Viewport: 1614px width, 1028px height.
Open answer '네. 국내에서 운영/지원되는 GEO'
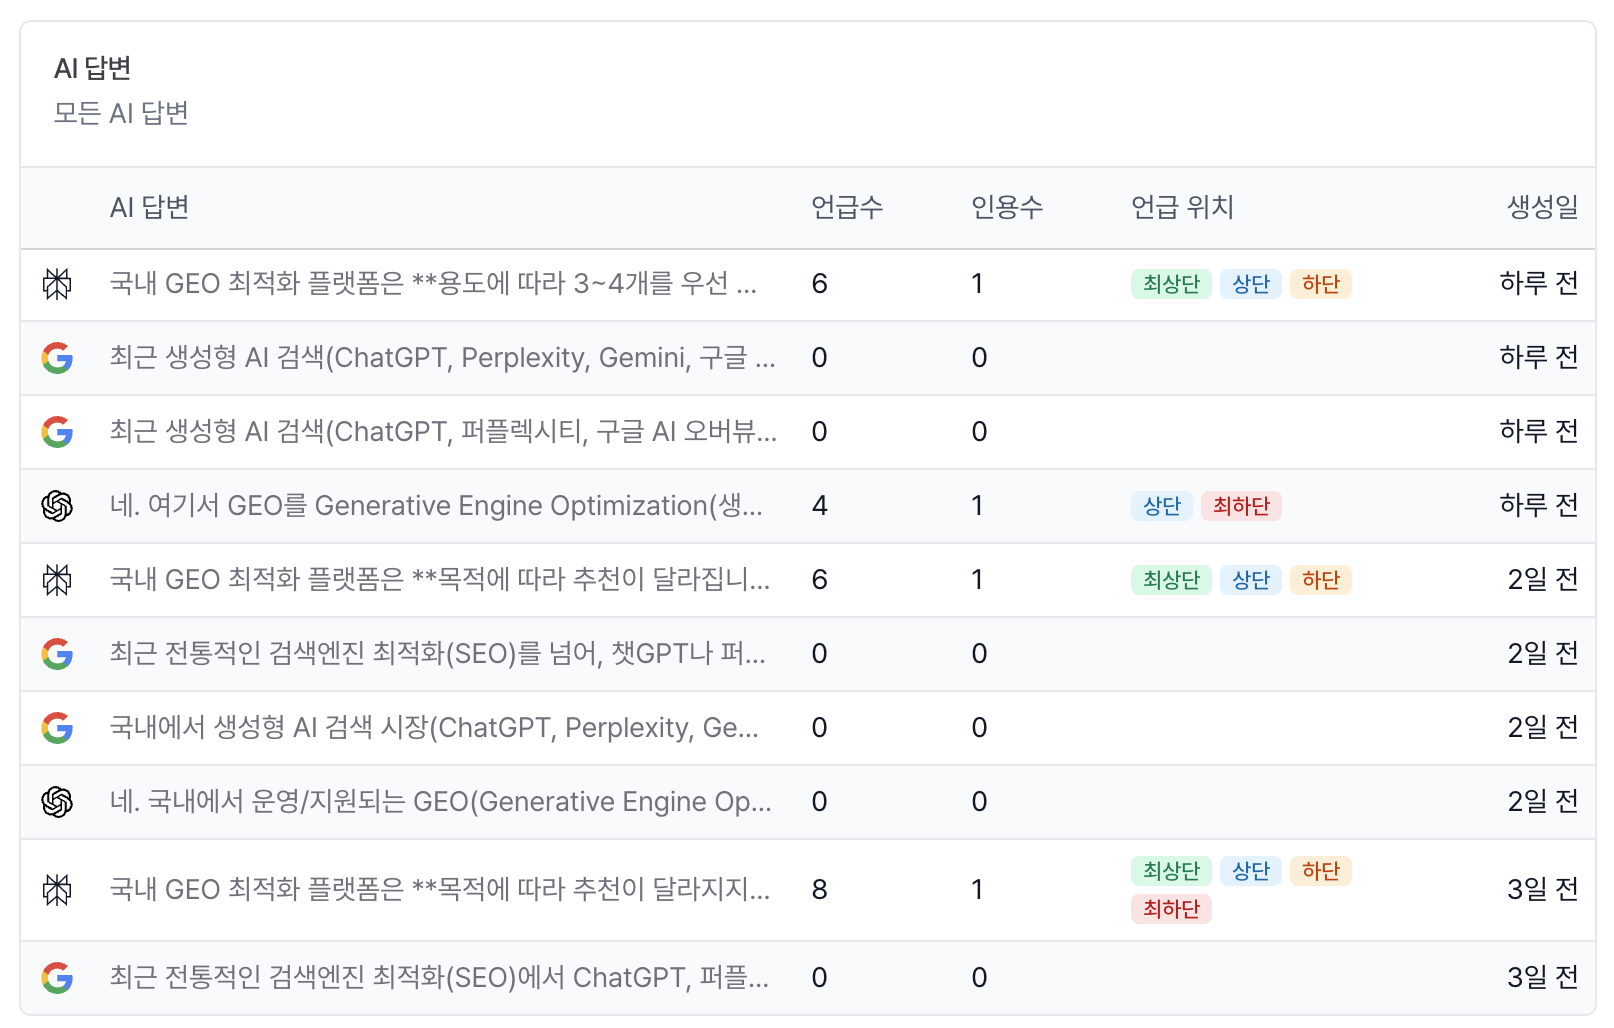click(x=441, y=802)
